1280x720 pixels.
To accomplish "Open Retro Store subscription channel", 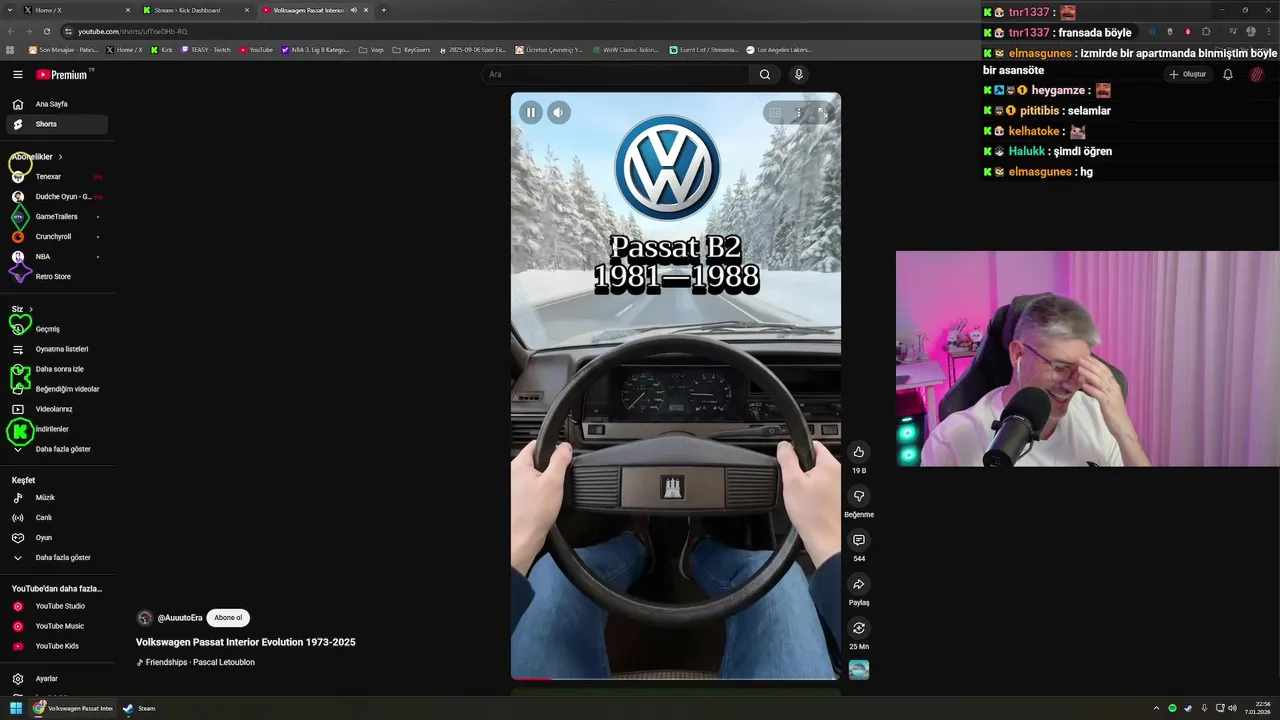I will coord(56,277).
